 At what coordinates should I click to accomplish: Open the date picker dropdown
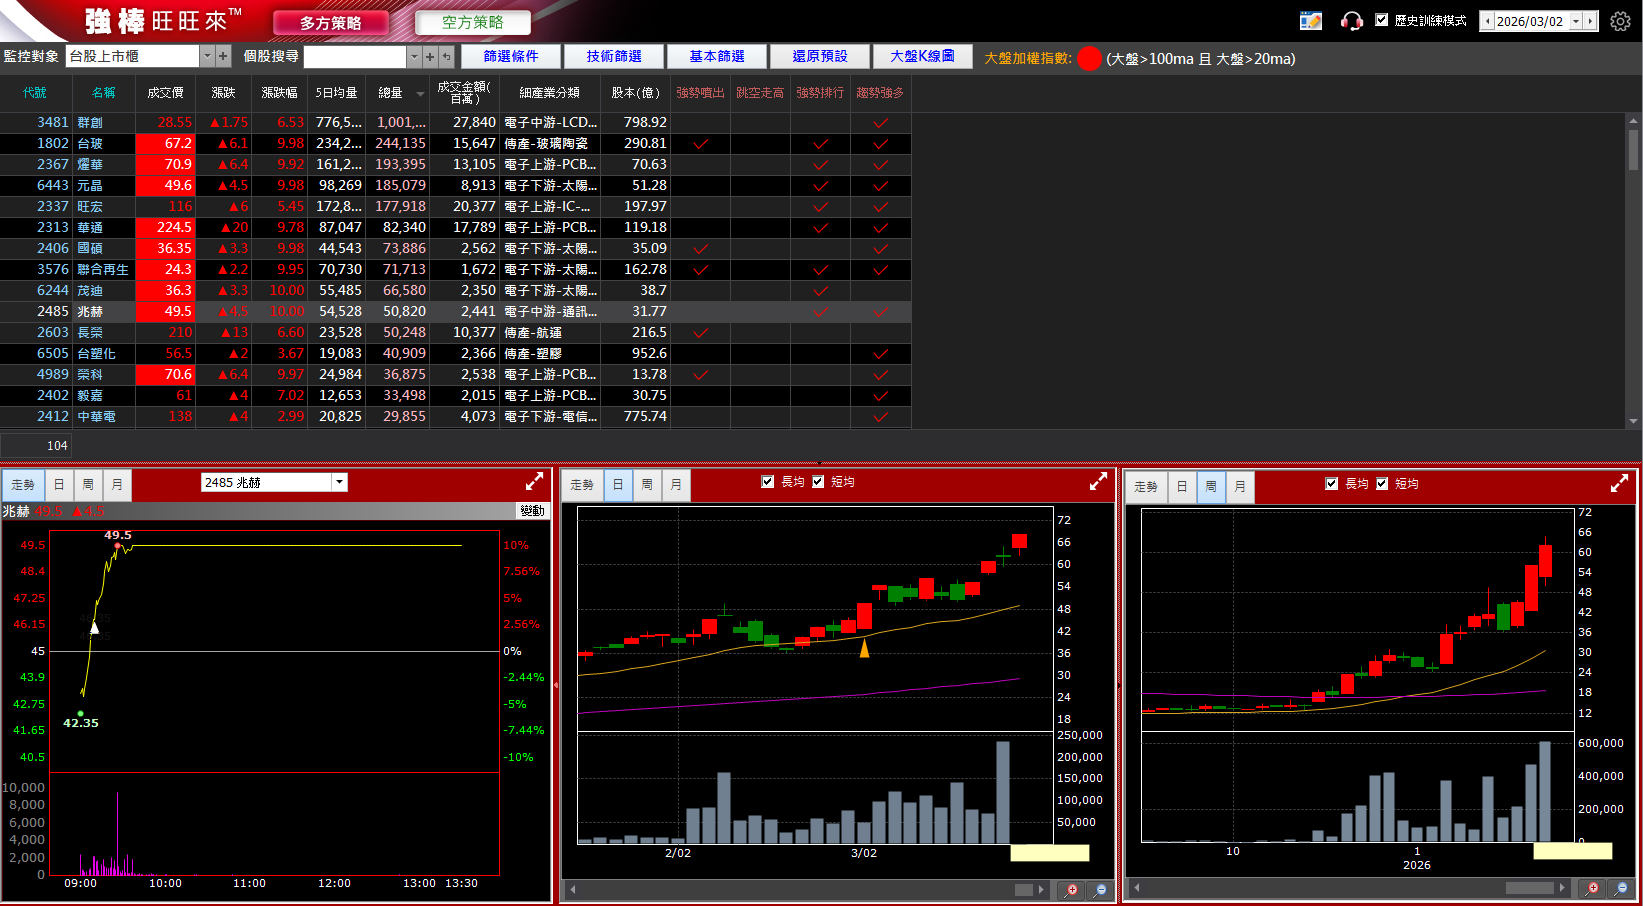point(1575,21)
